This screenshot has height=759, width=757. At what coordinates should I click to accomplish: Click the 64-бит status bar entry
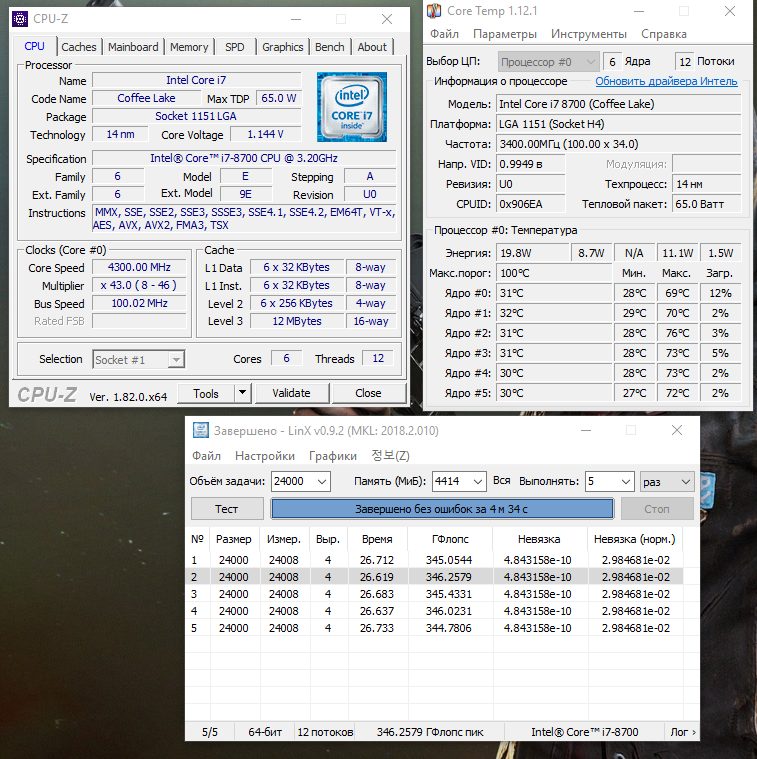[265, 732]
